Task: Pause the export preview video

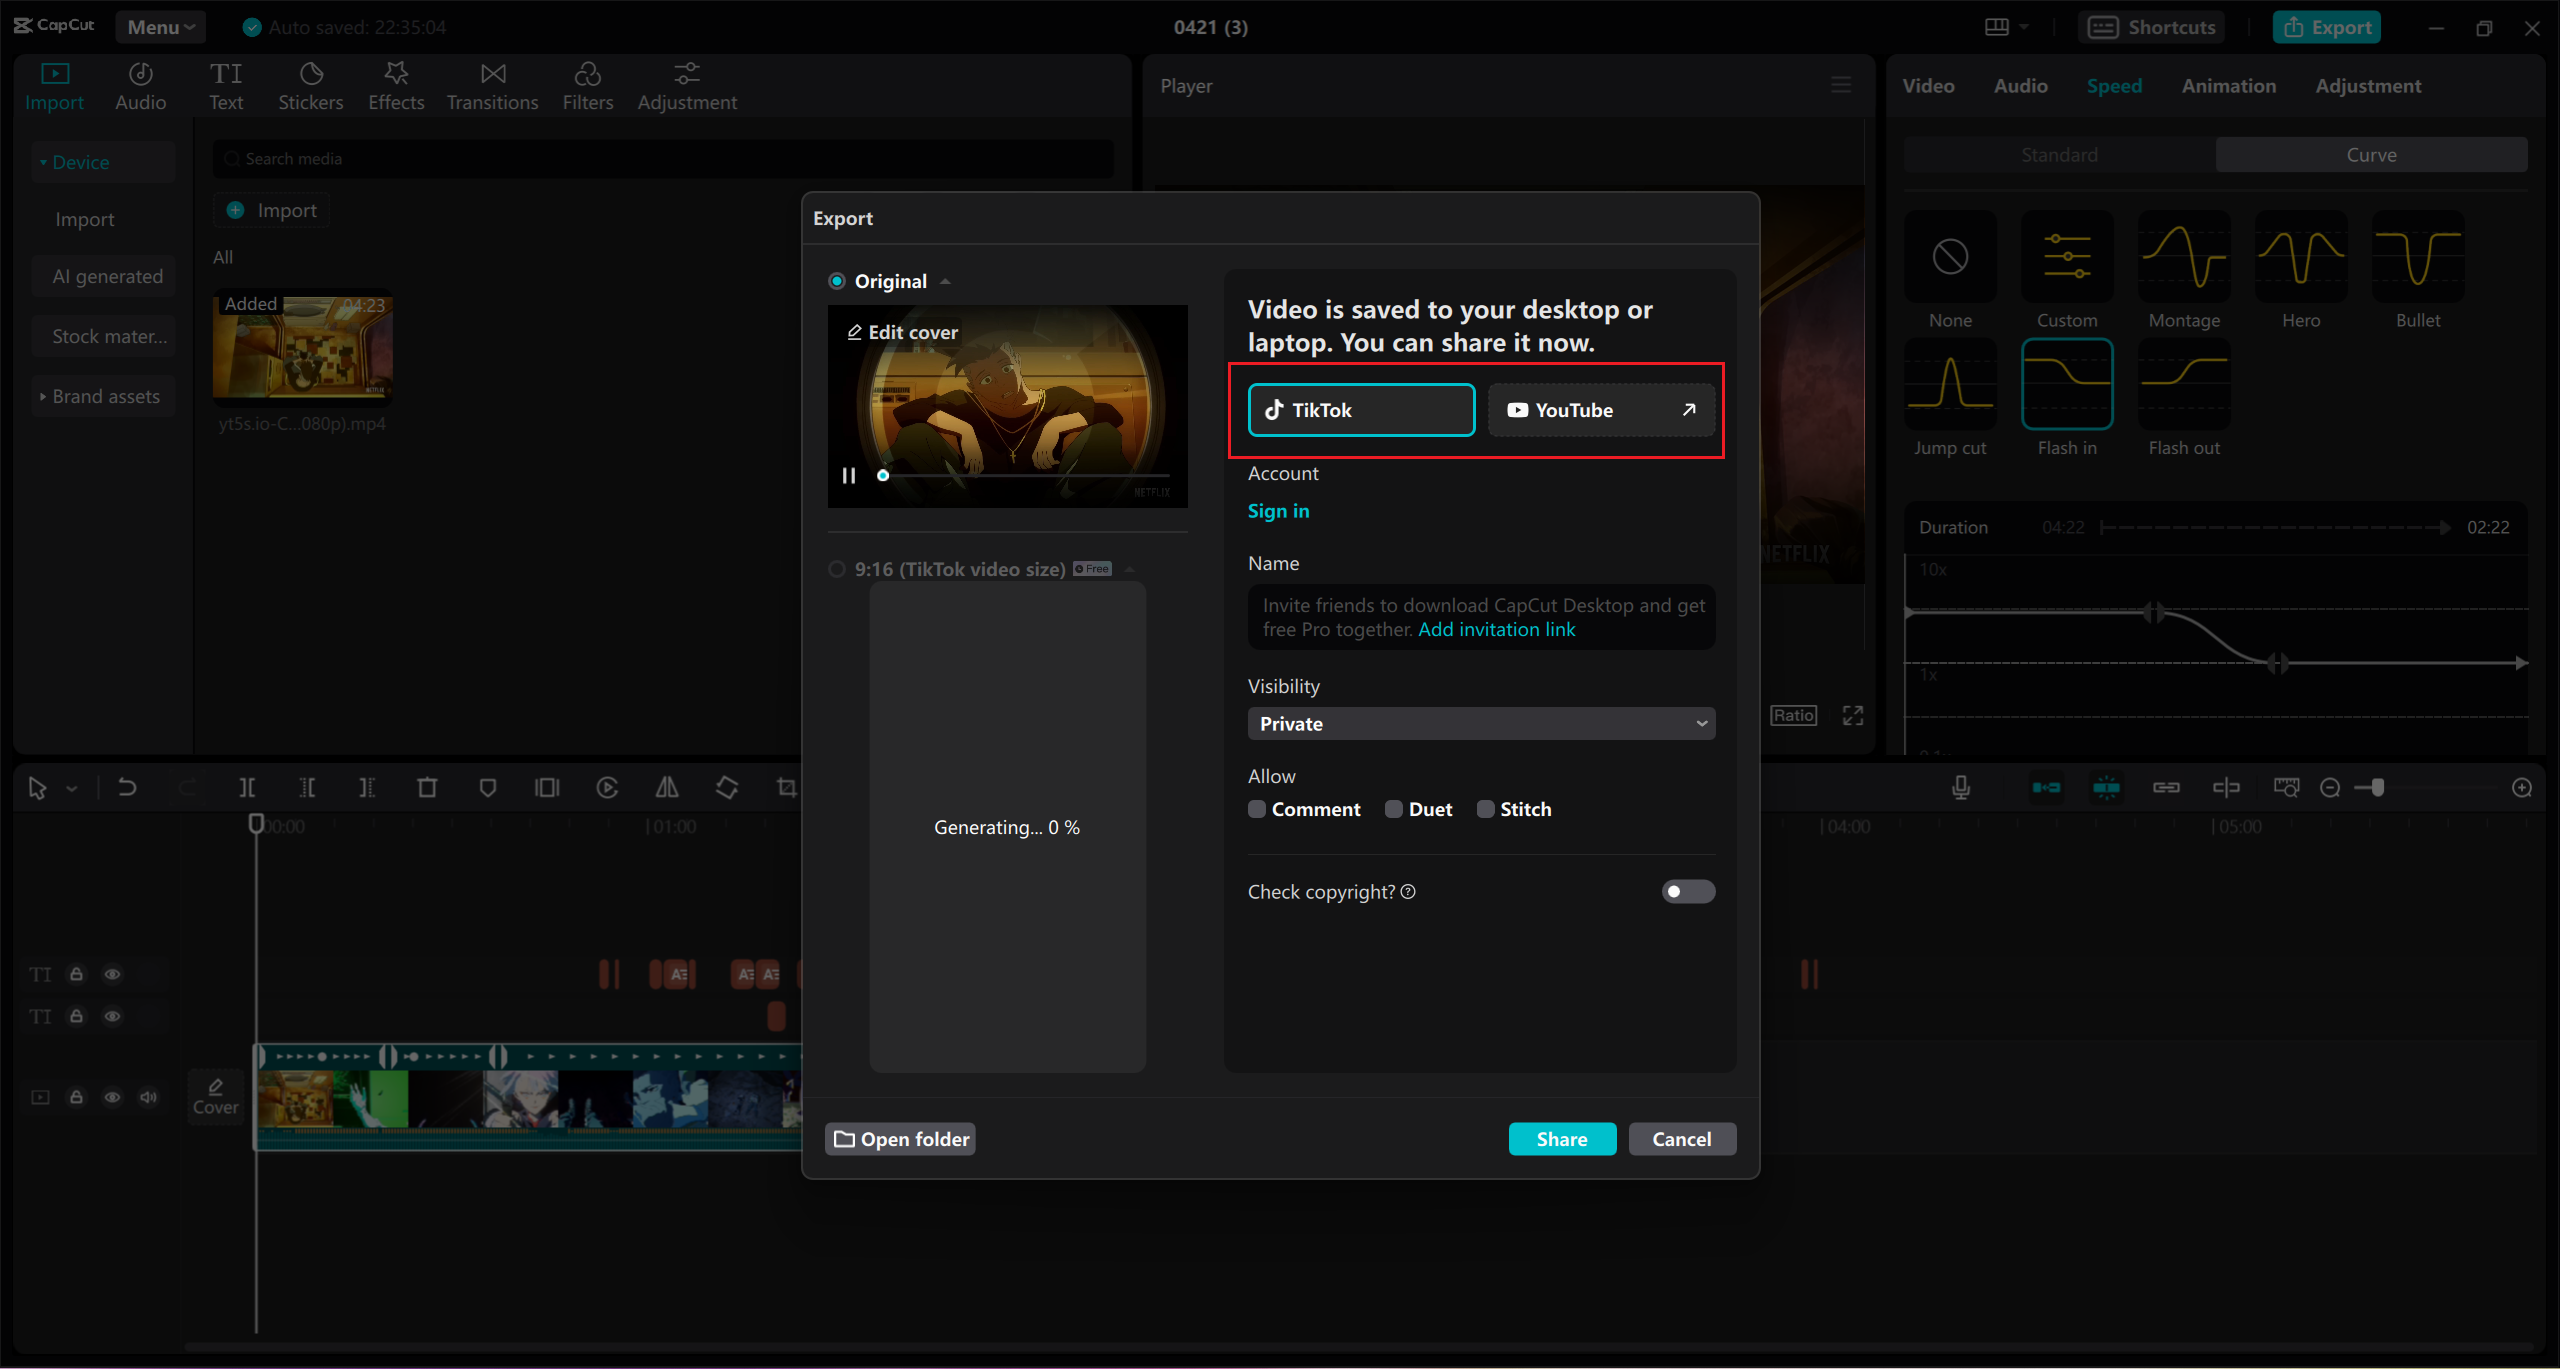Action: 849,476
